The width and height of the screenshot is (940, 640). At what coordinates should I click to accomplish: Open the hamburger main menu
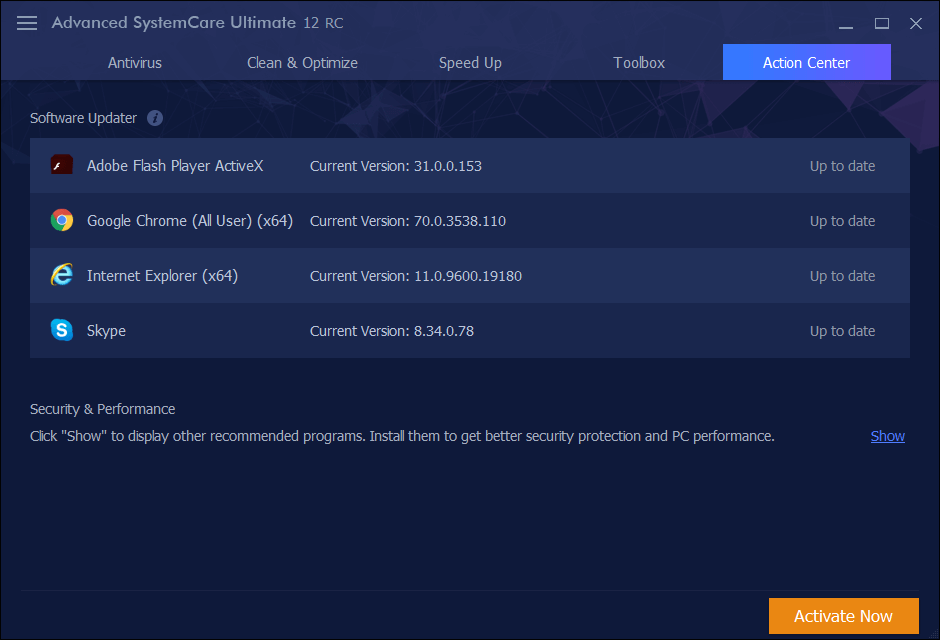pyautogui.click(x=27, y=23)
